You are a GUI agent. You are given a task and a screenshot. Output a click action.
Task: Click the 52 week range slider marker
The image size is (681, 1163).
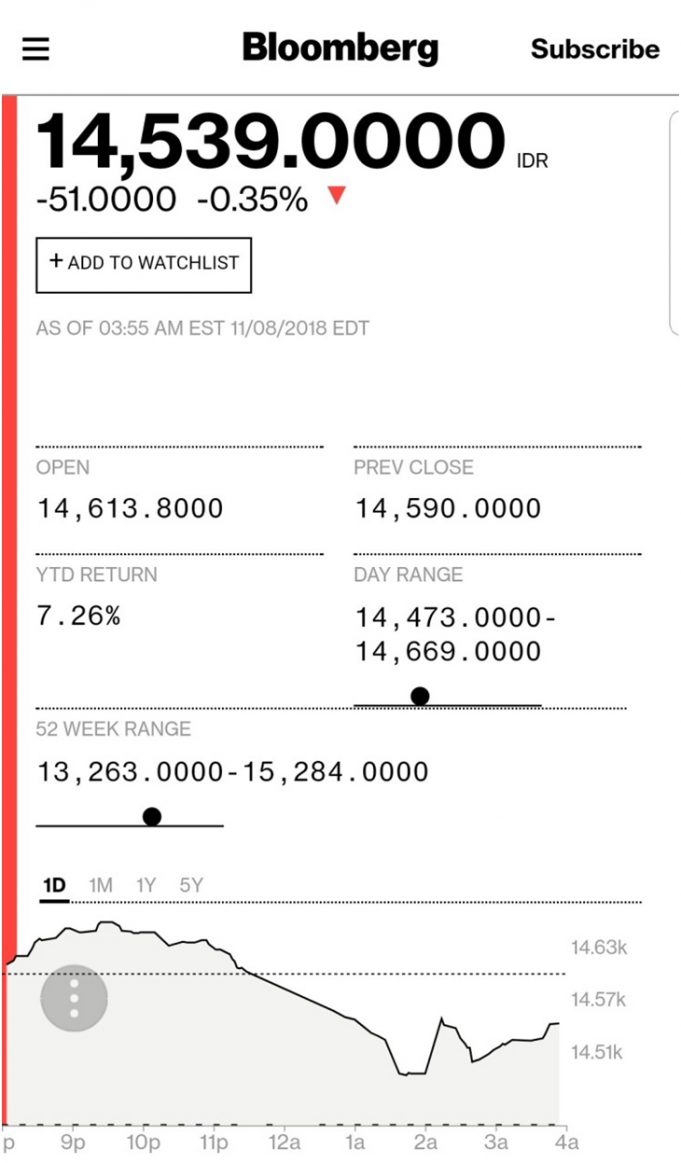[152, 816]
